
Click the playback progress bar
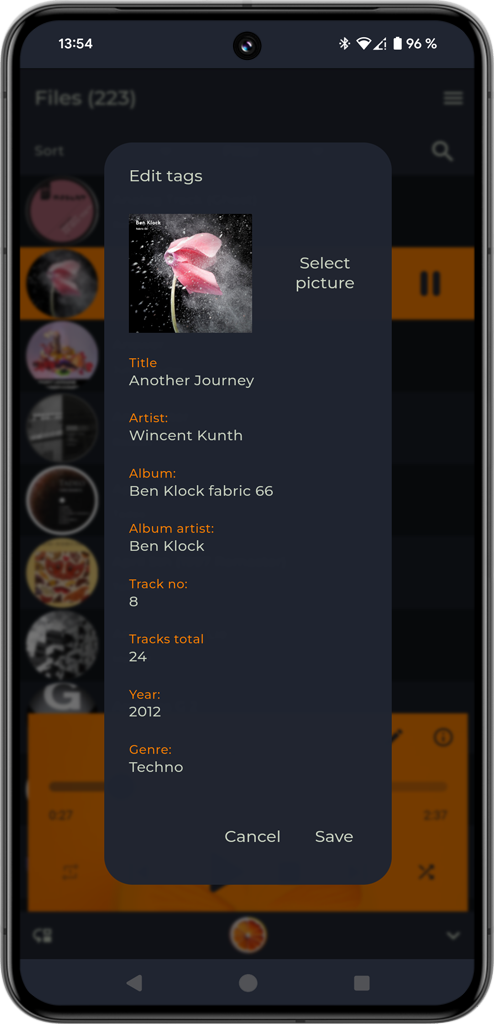[248, 787]
